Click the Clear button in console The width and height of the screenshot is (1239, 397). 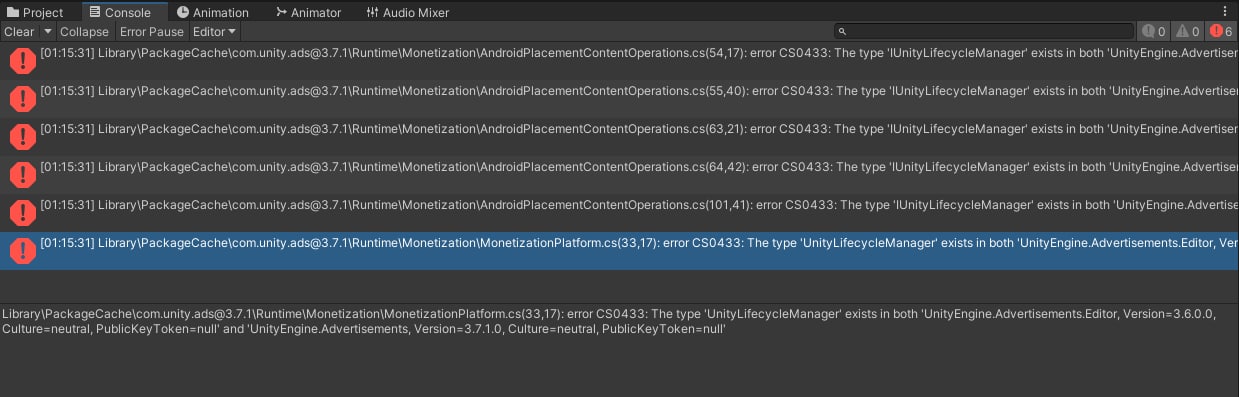coord(19,32)
